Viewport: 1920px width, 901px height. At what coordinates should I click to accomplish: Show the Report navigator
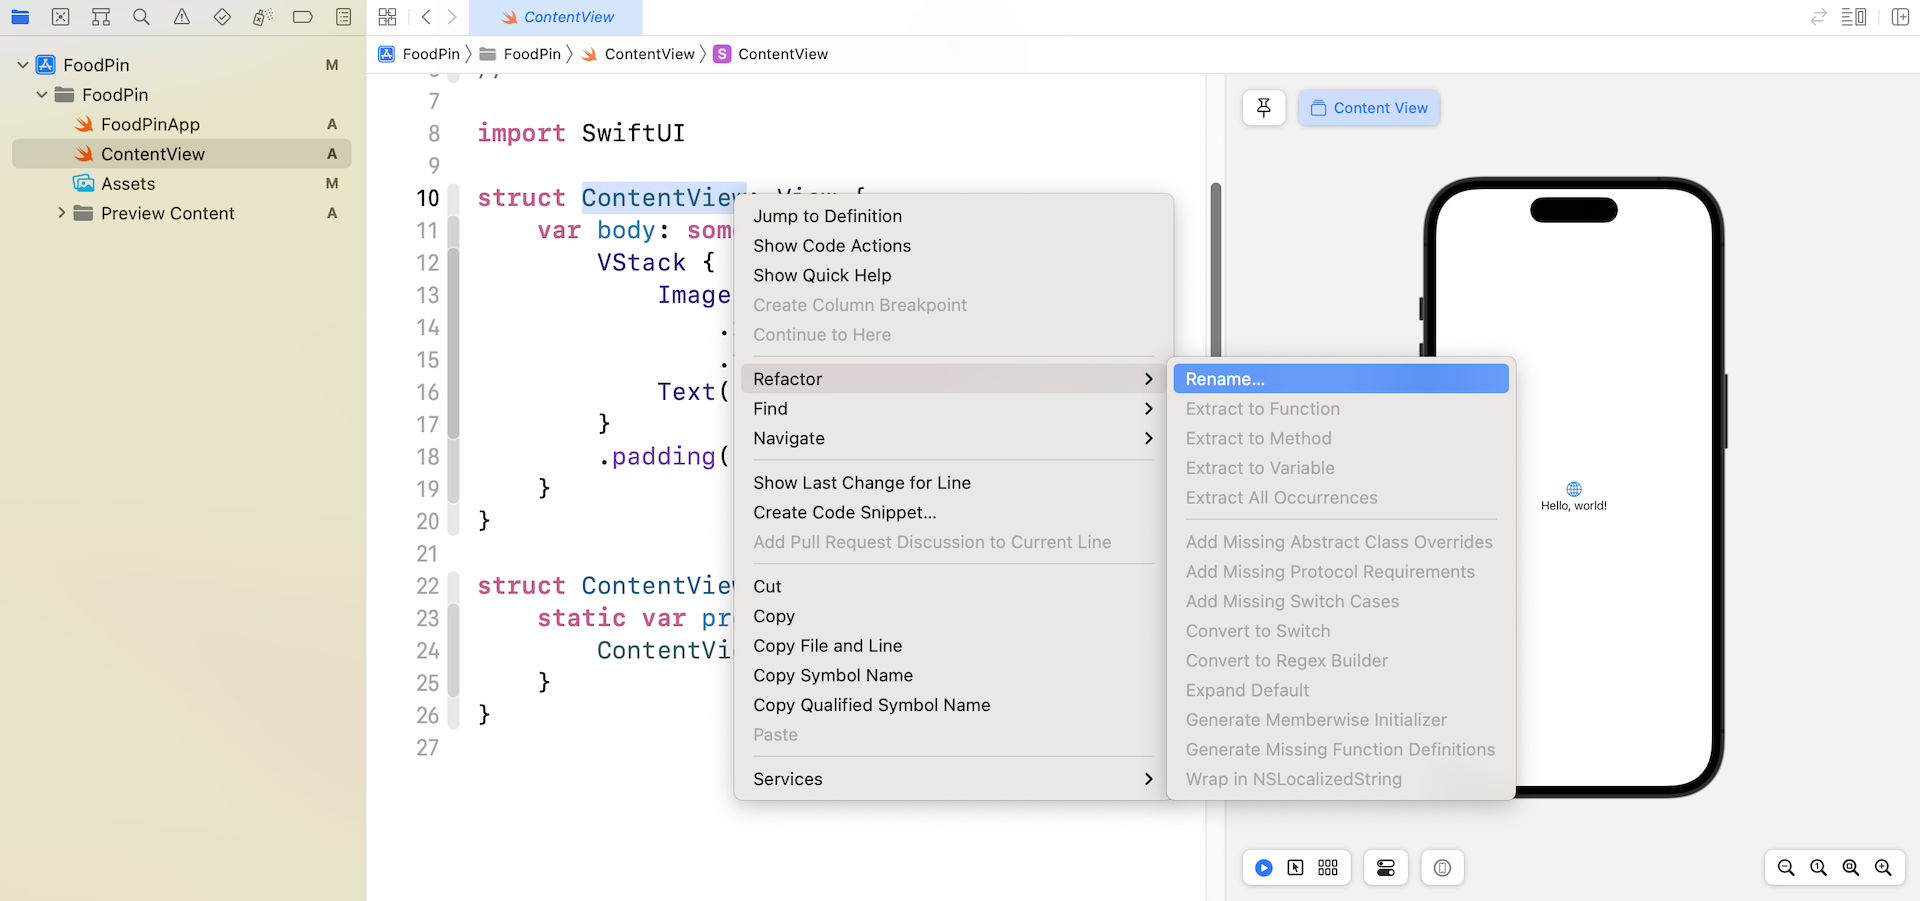tap(343, 17)
